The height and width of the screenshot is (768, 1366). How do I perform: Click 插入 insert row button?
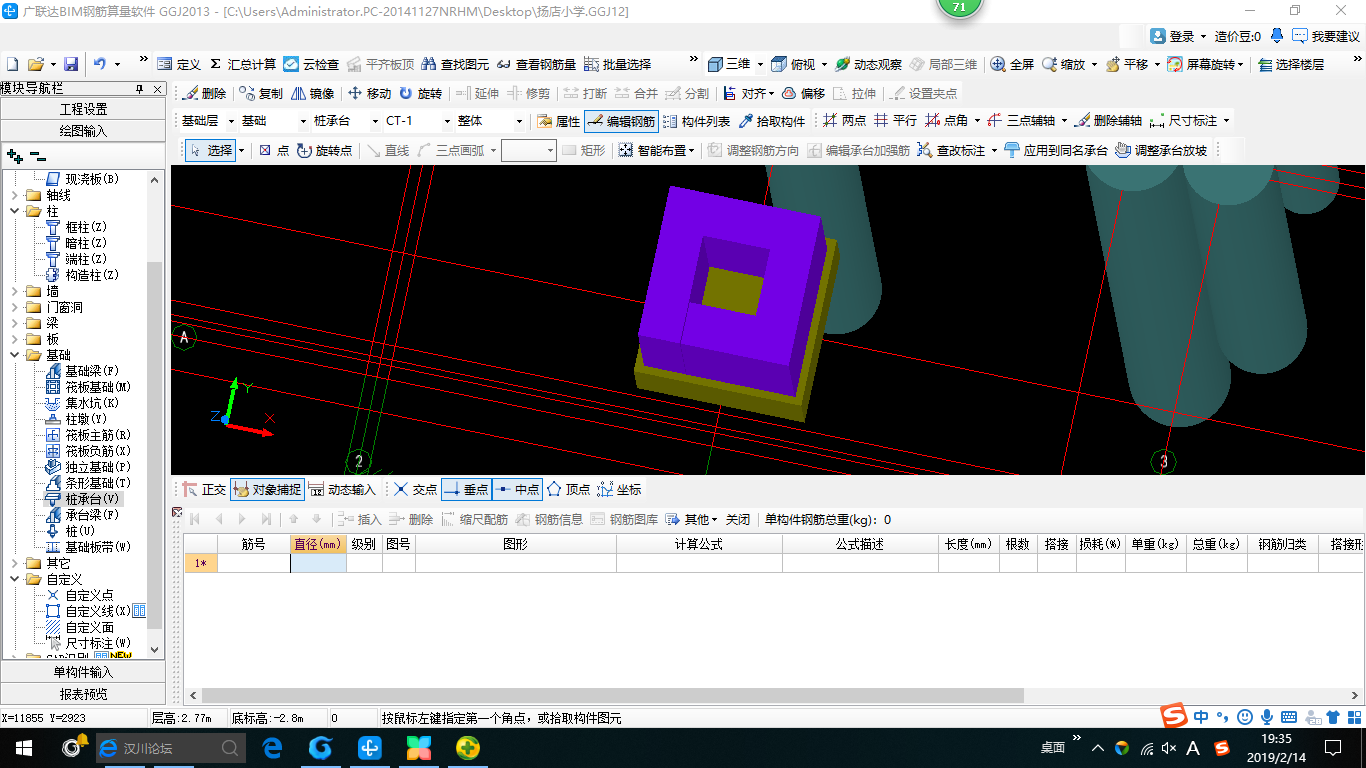pyautogui.click(x=360, y=519)
